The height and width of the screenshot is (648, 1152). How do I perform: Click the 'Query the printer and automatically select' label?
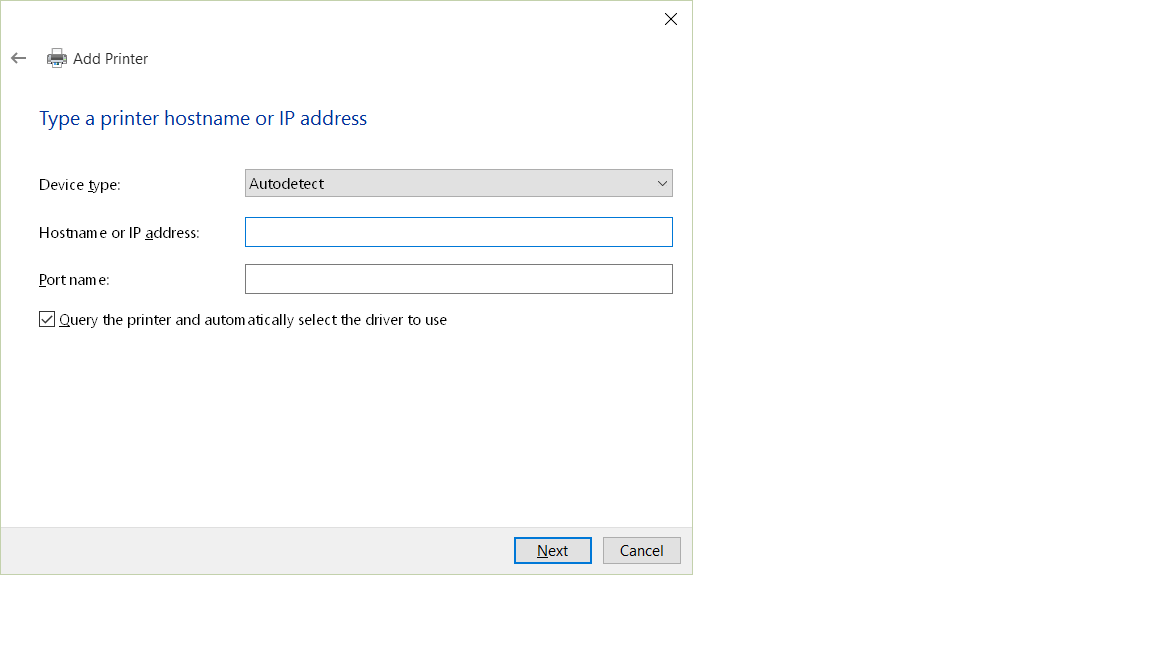coord(253,320)
